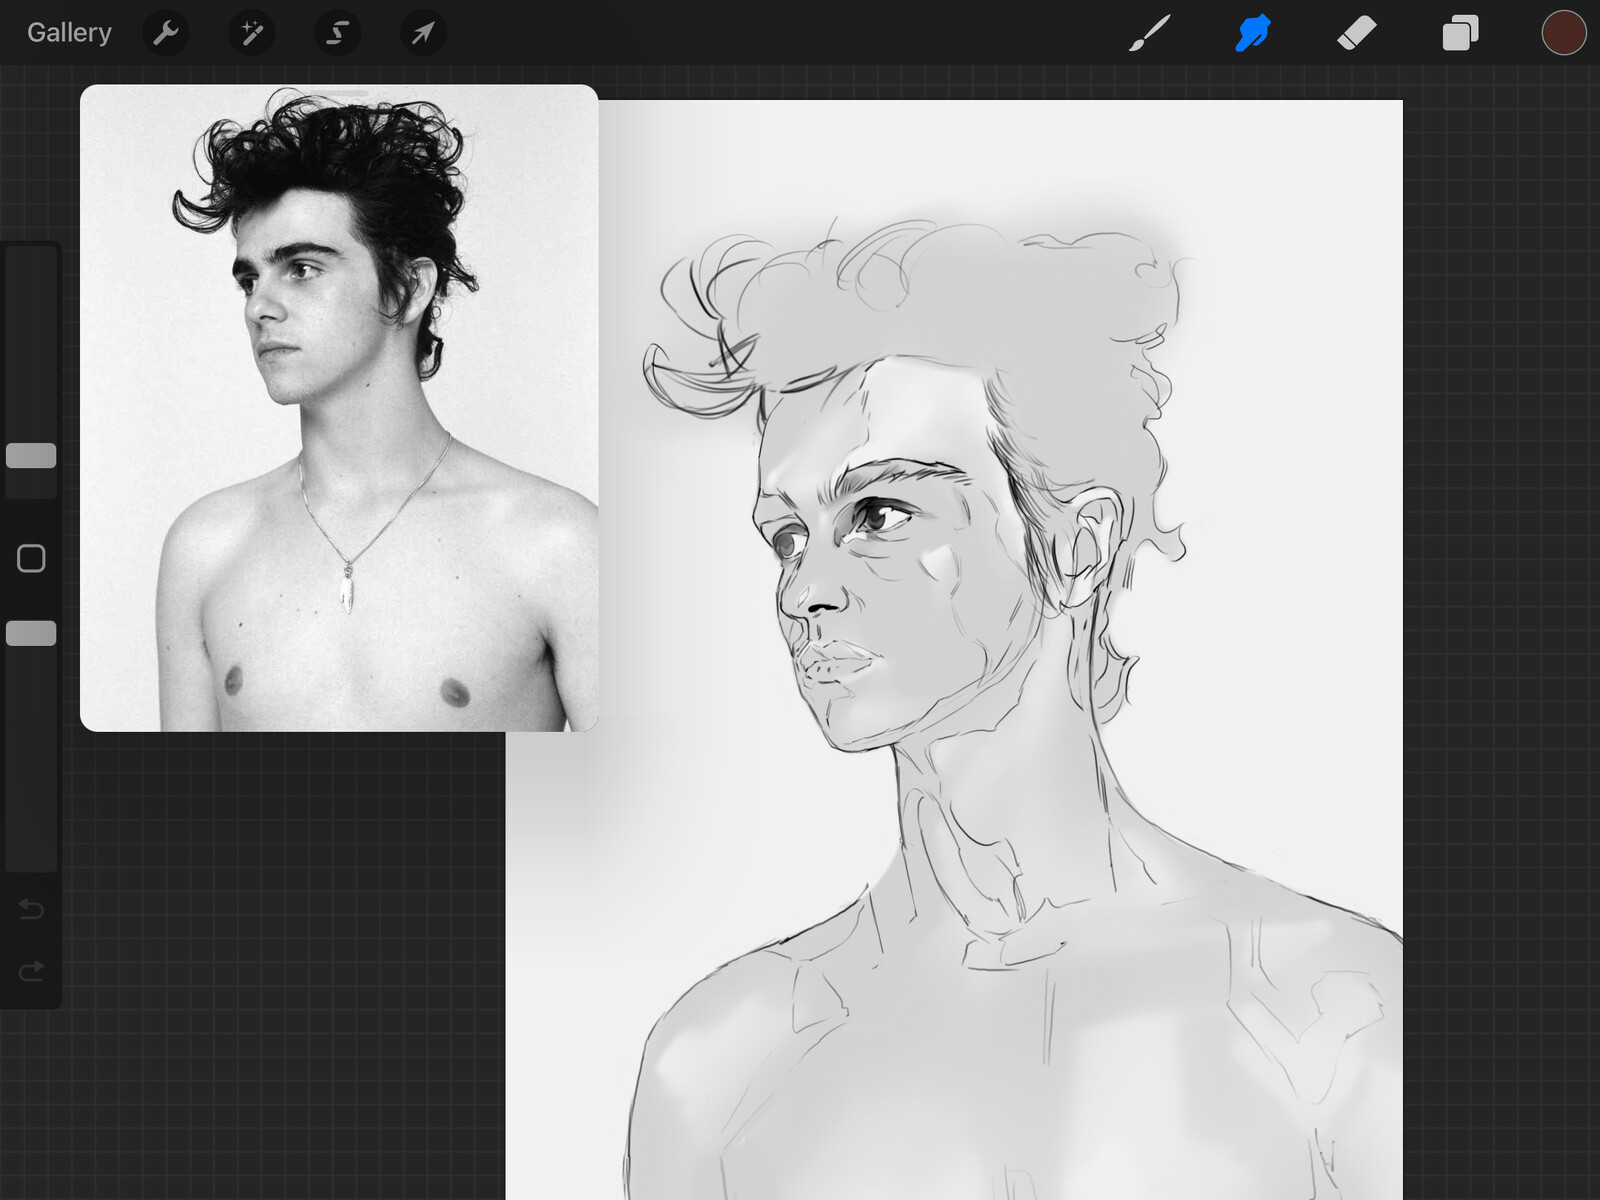Select the Eraser tool
This screenshot has height=1200, width=1600.
(x=1356, y=33)
